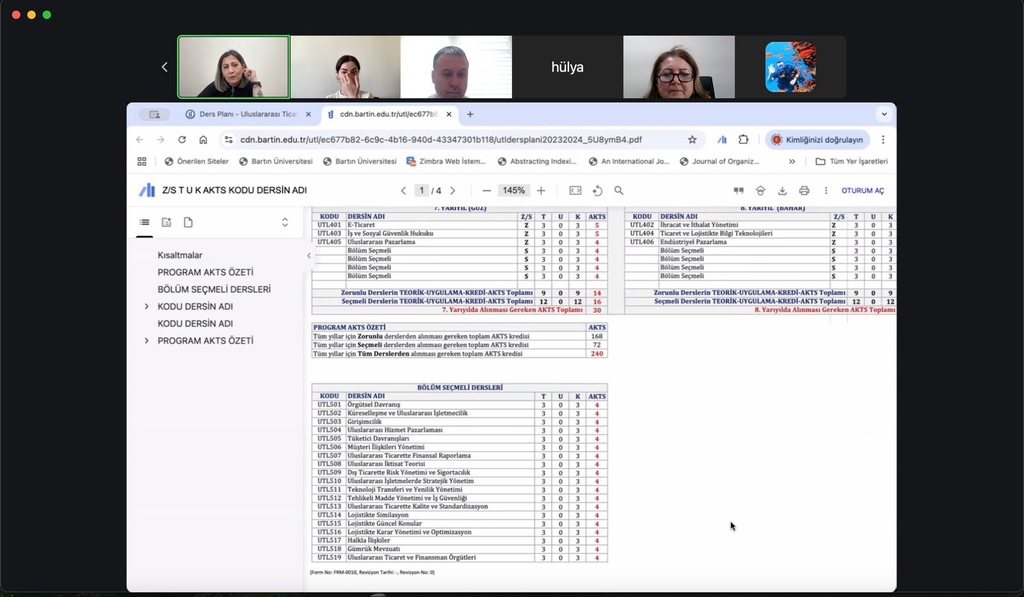Open Önerilen Siteler bookmark

[197, 161]
